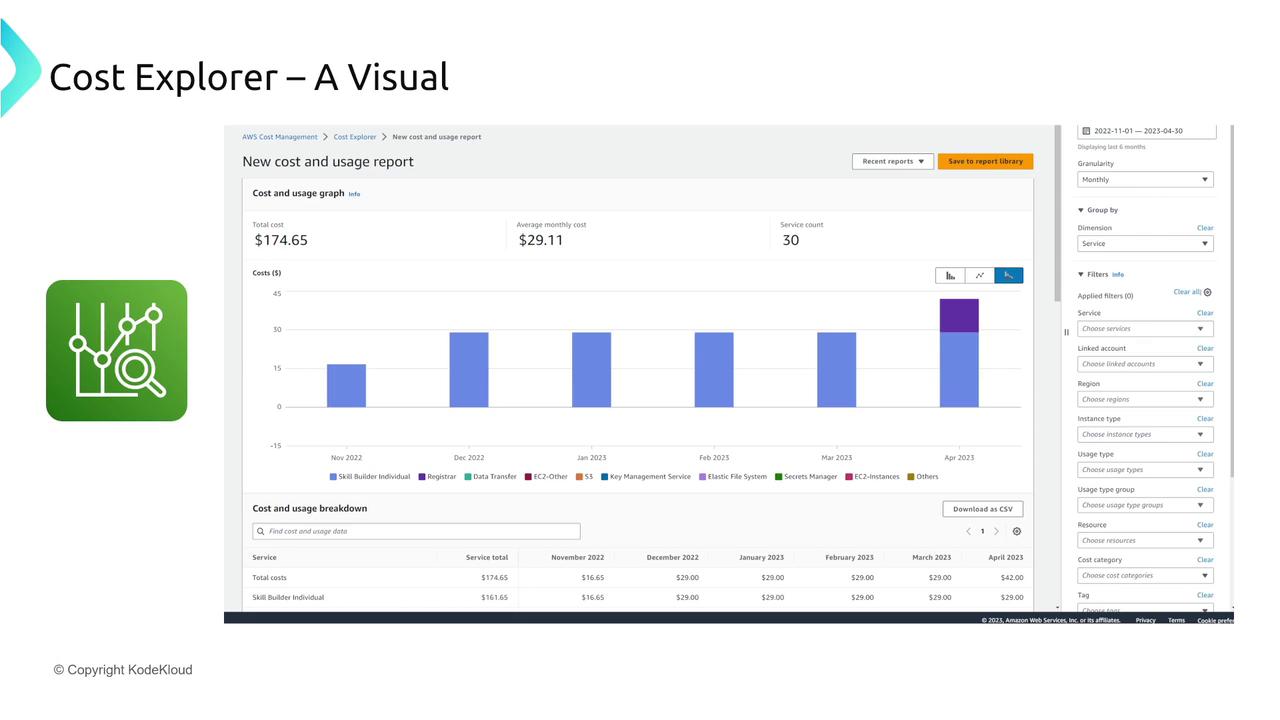1280x720 pixels.
Task: Open the Choose regions dropdown
Action: pos(1145,399)
